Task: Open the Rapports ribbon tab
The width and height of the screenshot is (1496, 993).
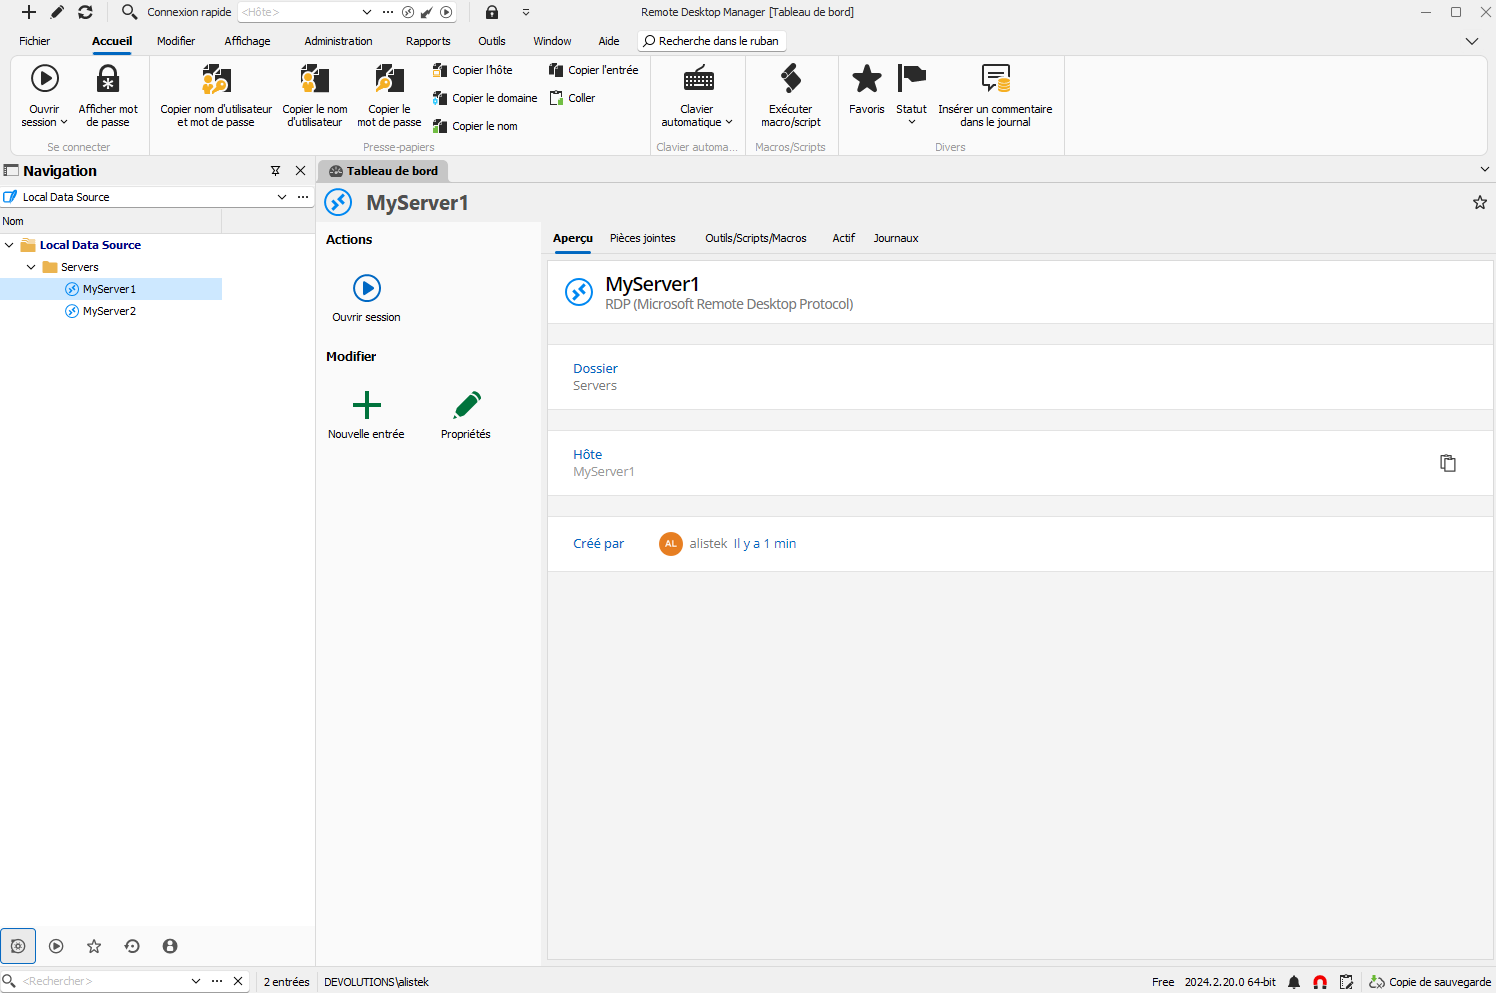Action: pyautogui.click(x=428, y=41)
